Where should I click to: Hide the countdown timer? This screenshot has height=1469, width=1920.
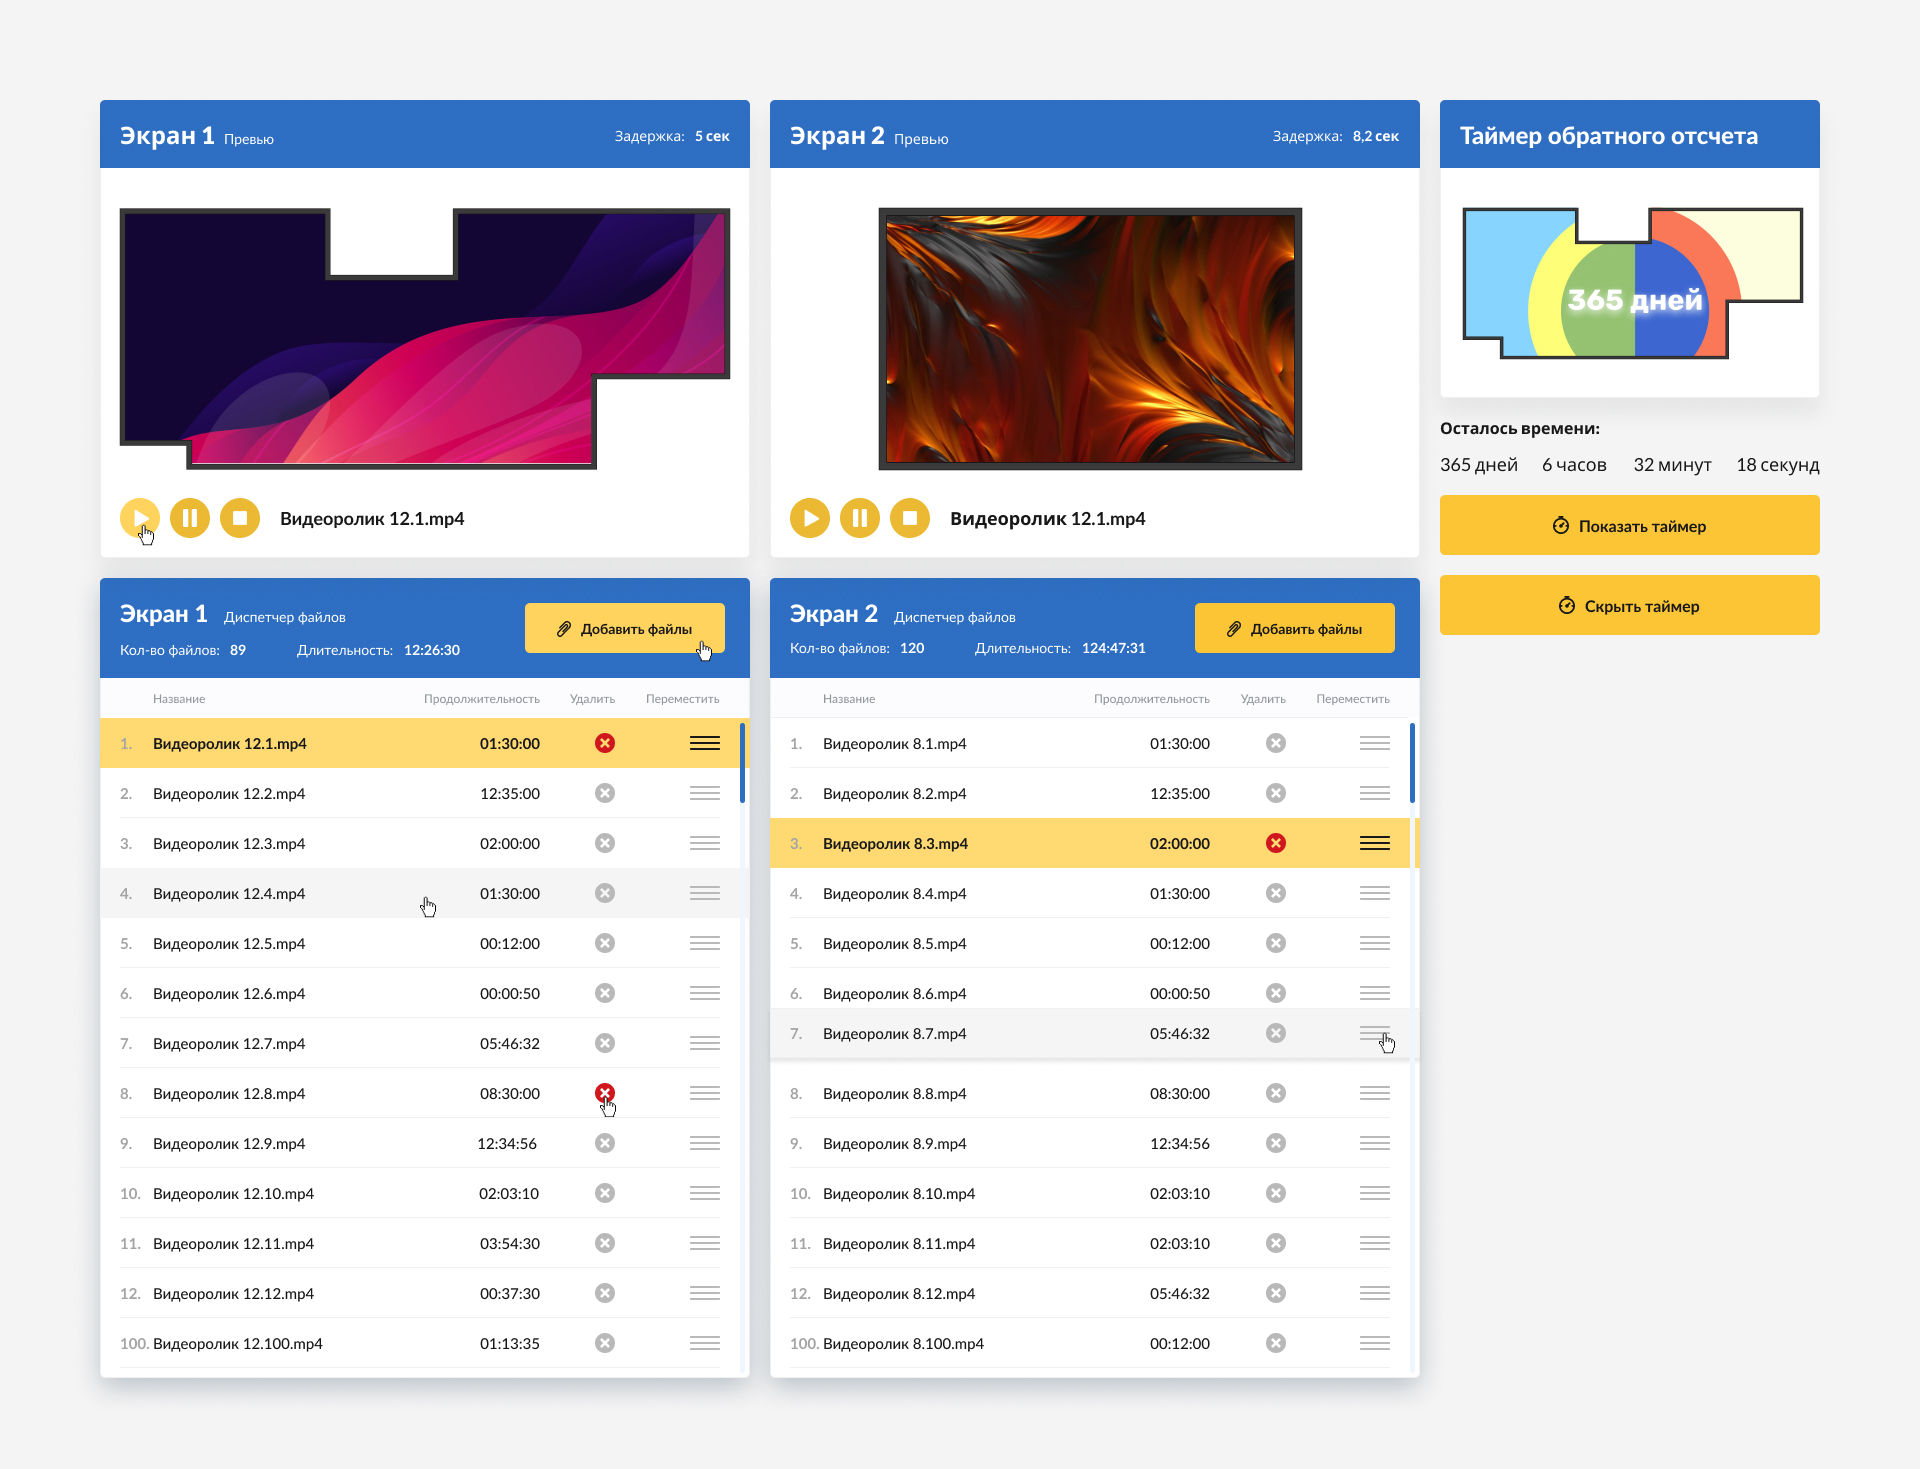(1629, 605)
